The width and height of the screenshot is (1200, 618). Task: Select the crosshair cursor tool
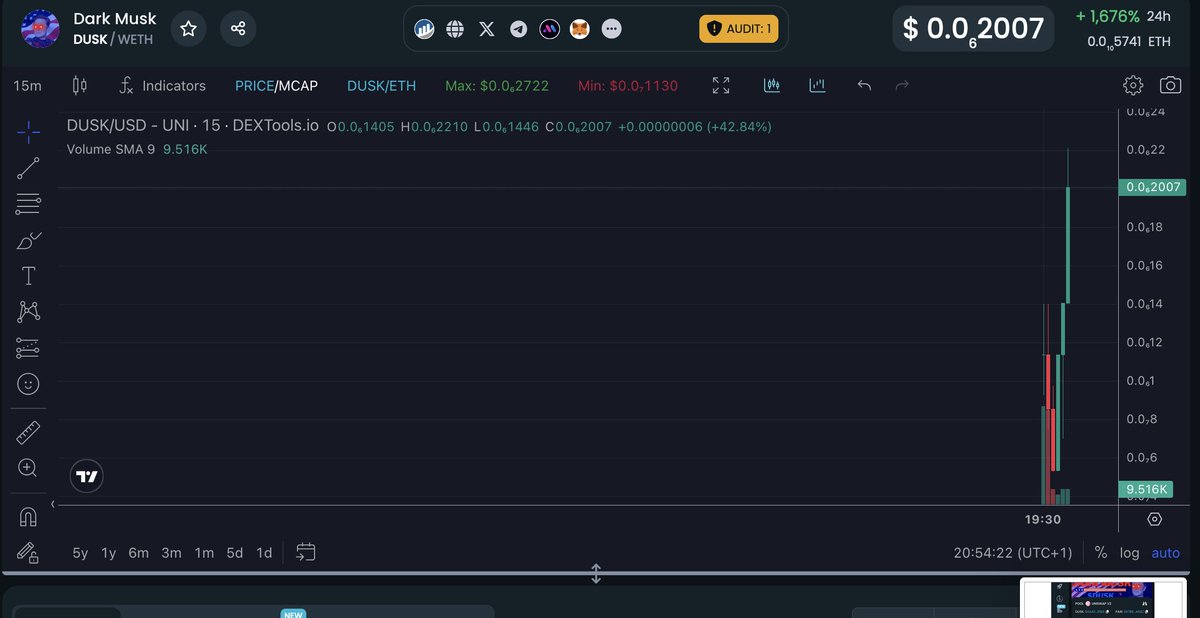pyautogui.click(x=28, y=132)
